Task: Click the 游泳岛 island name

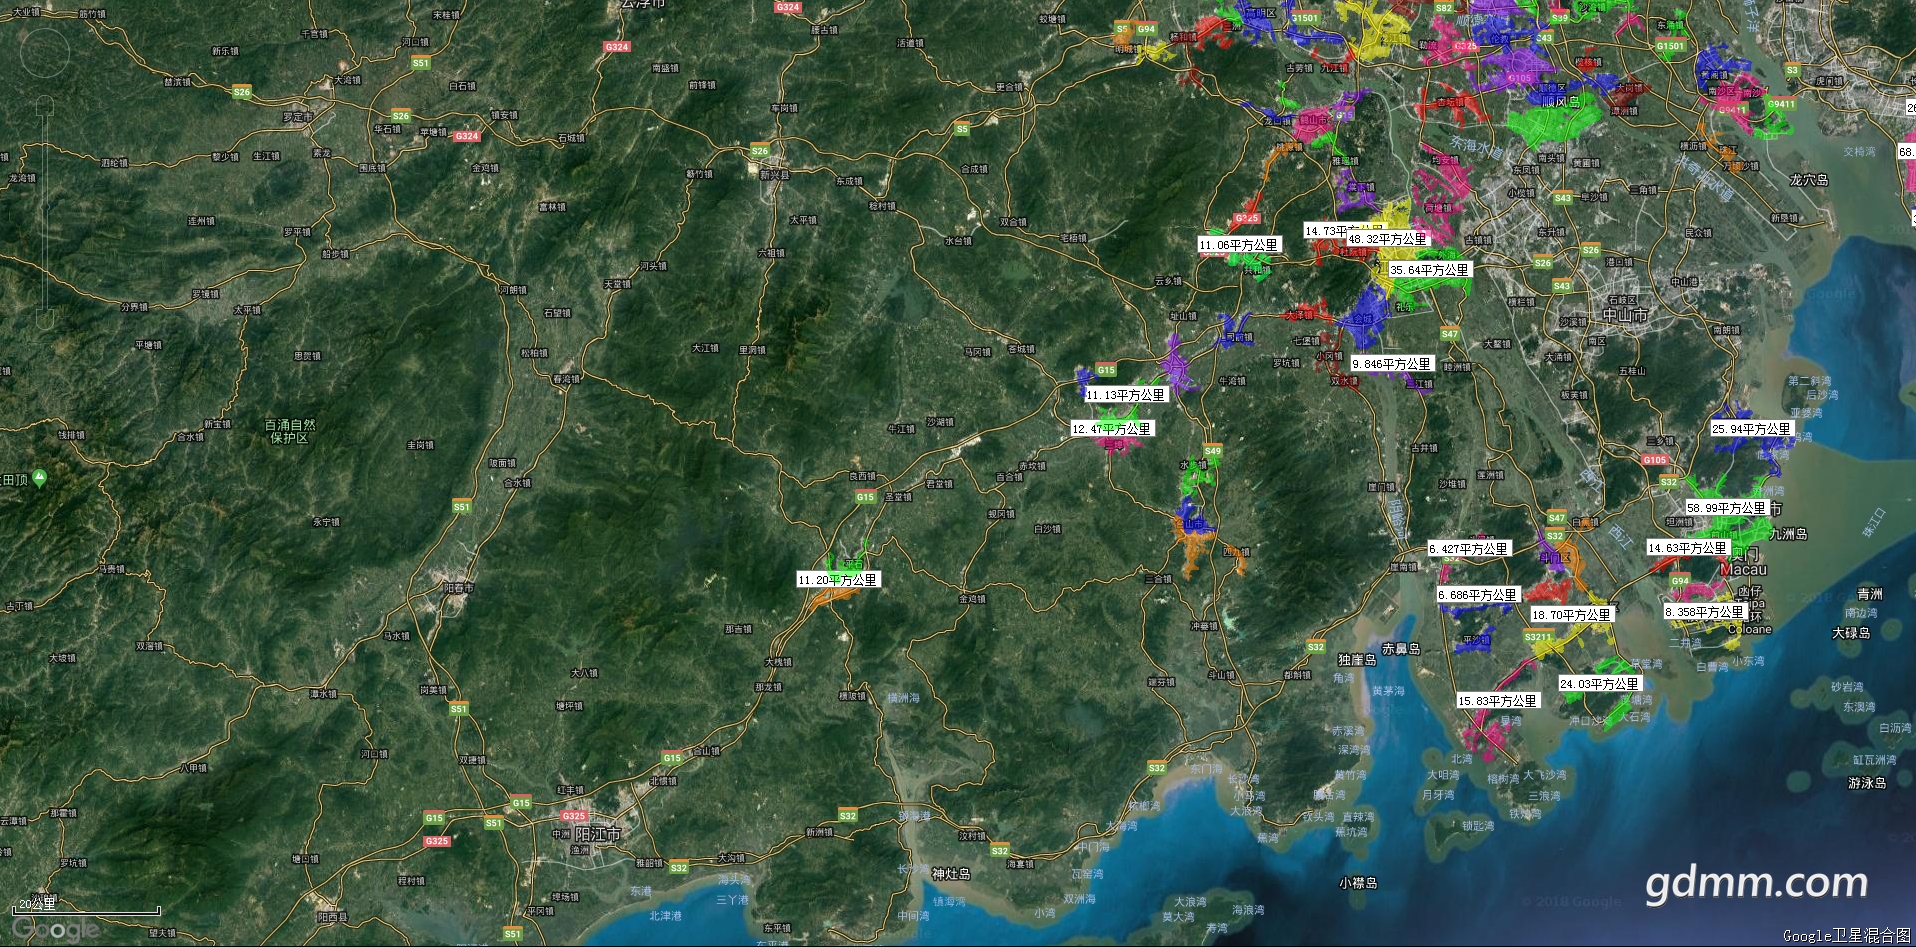Action: coord(1867,783)
